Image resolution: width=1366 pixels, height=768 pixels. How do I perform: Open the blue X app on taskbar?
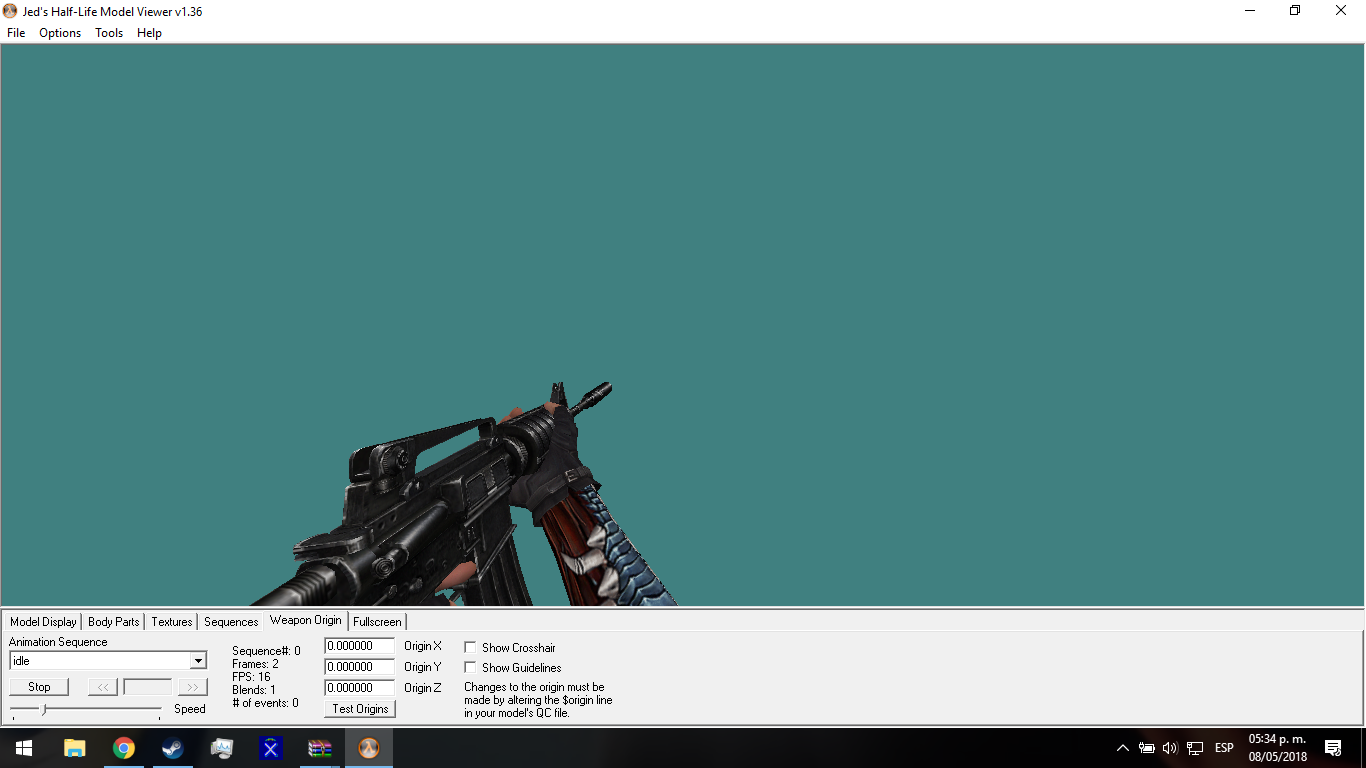[x=271, y=748]
